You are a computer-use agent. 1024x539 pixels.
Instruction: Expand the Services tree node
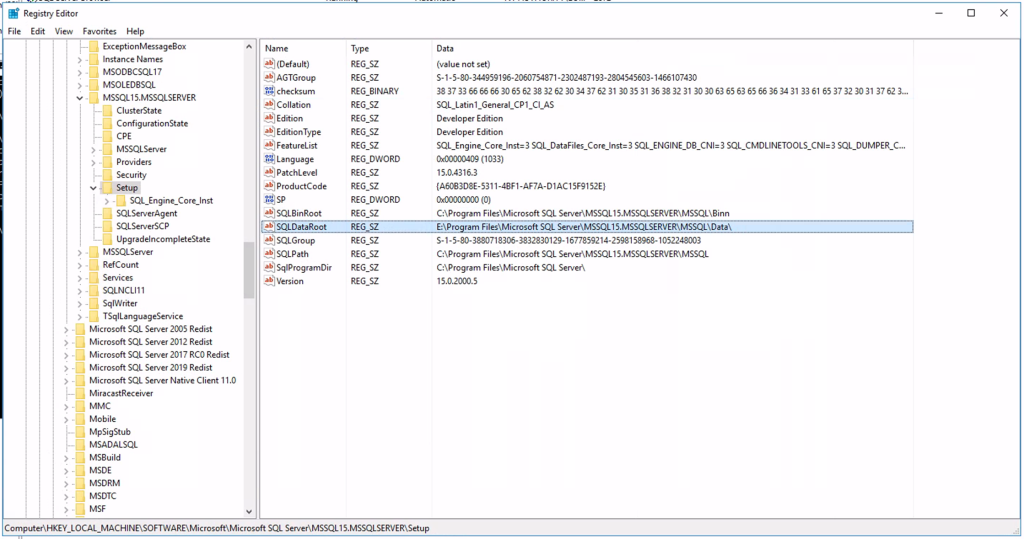pos(80,278)
